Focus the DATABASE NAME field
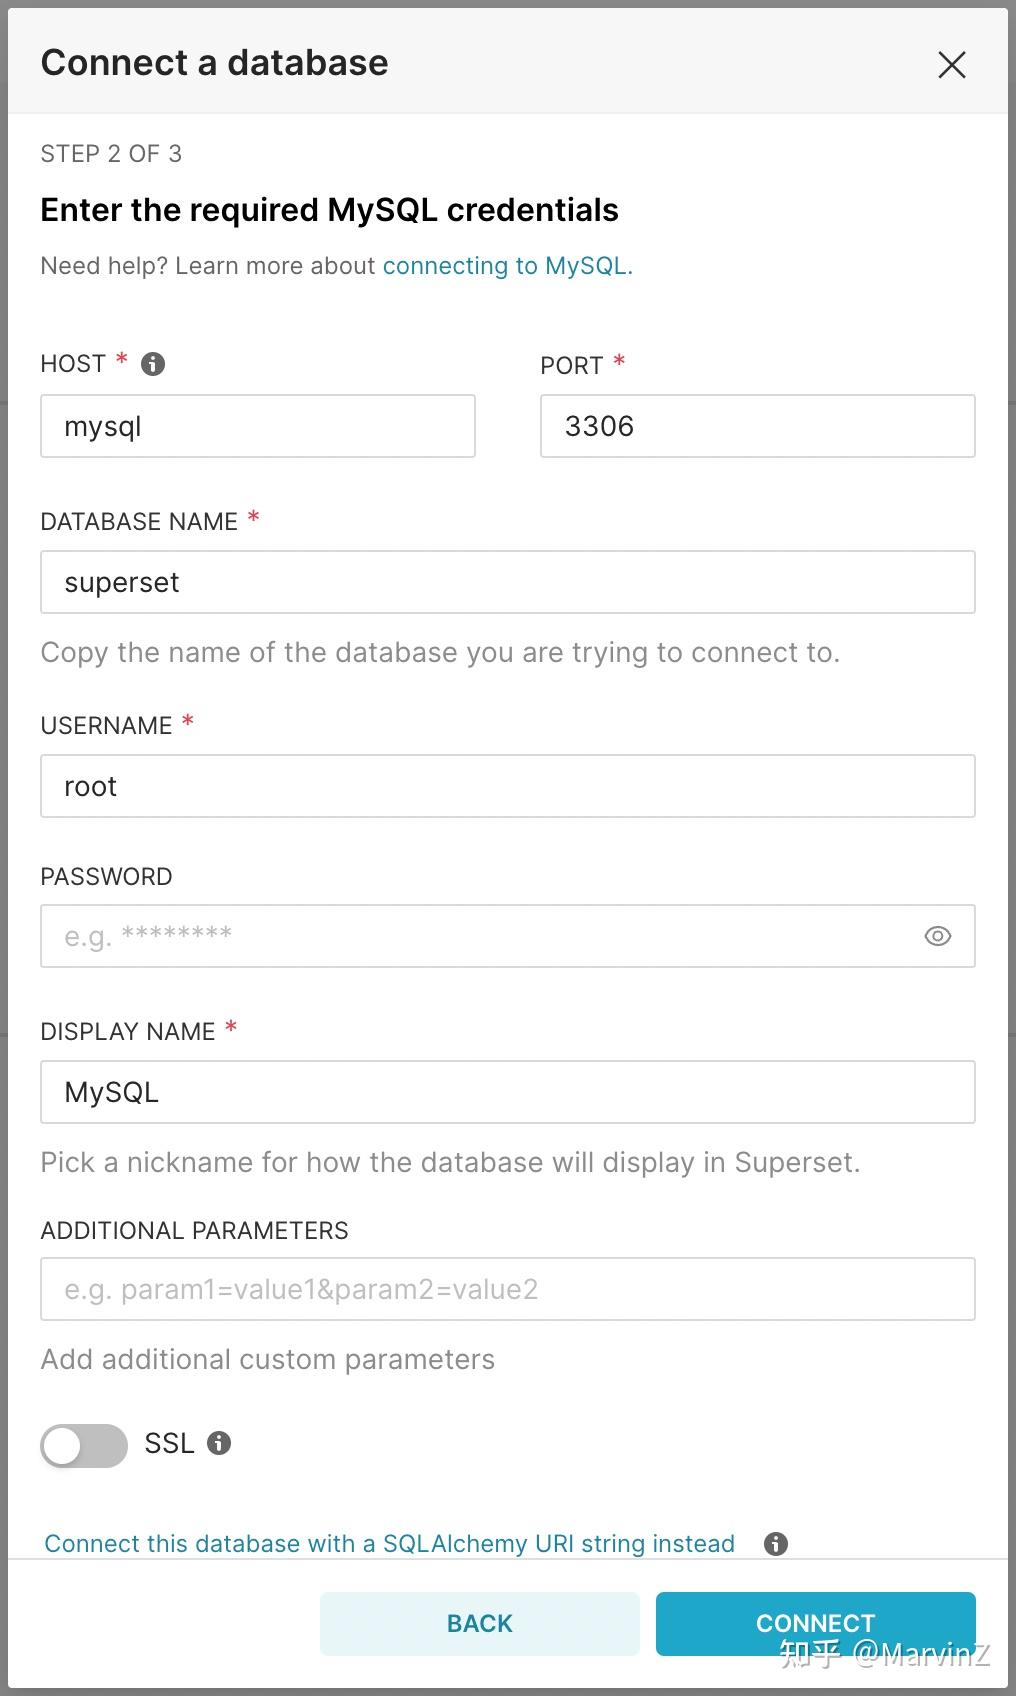This screenshot has height=1696, width=1016. [x=507, y=582]
